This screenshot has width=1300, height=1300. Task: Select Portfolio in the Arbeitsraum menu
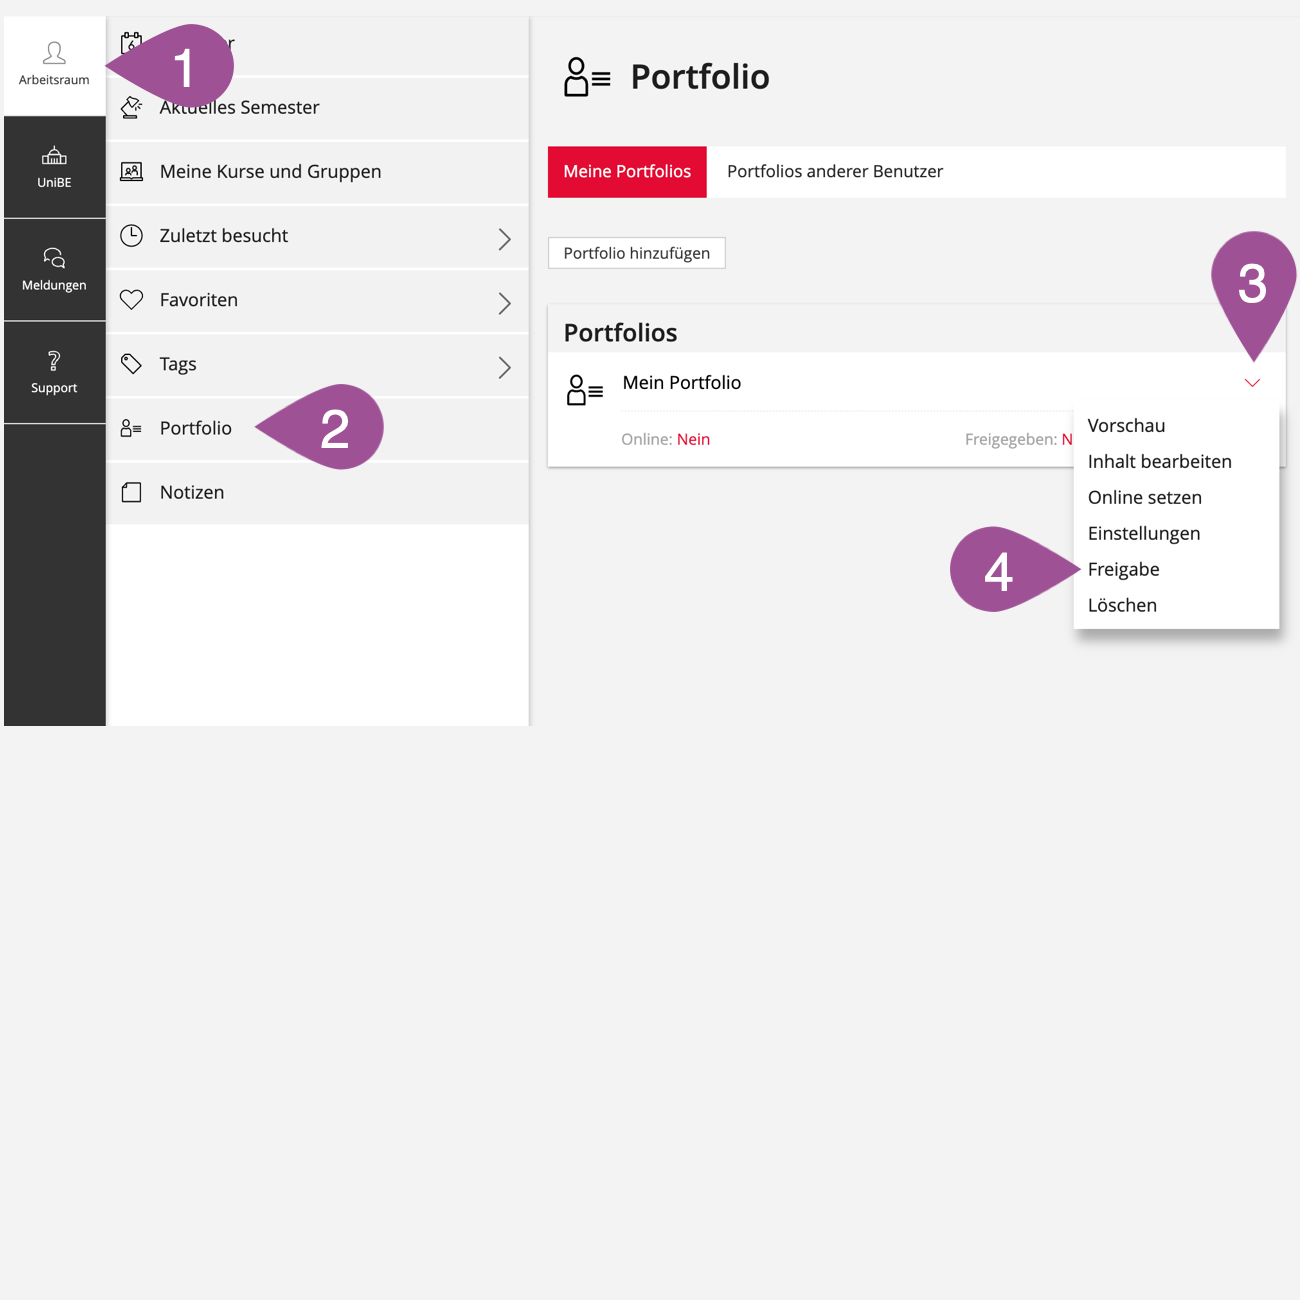(196, 428)
